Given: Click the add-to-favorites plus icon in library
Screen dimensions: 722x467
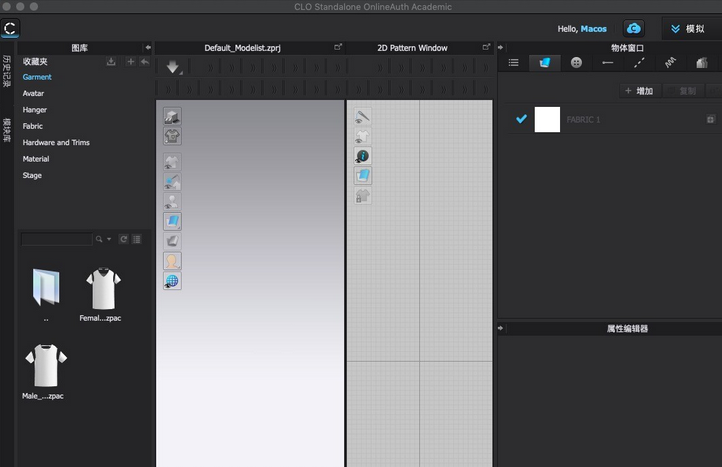Looking at the screenshot, I should coord(131,62).
